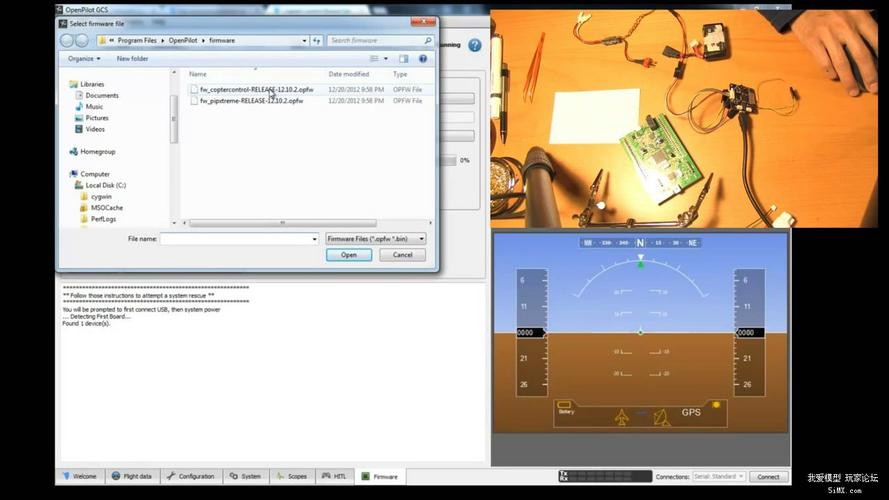Open Local Disk (C:)
Image resolution: width=889 pixels, height=500 pixels.
(x=105, y=185)
